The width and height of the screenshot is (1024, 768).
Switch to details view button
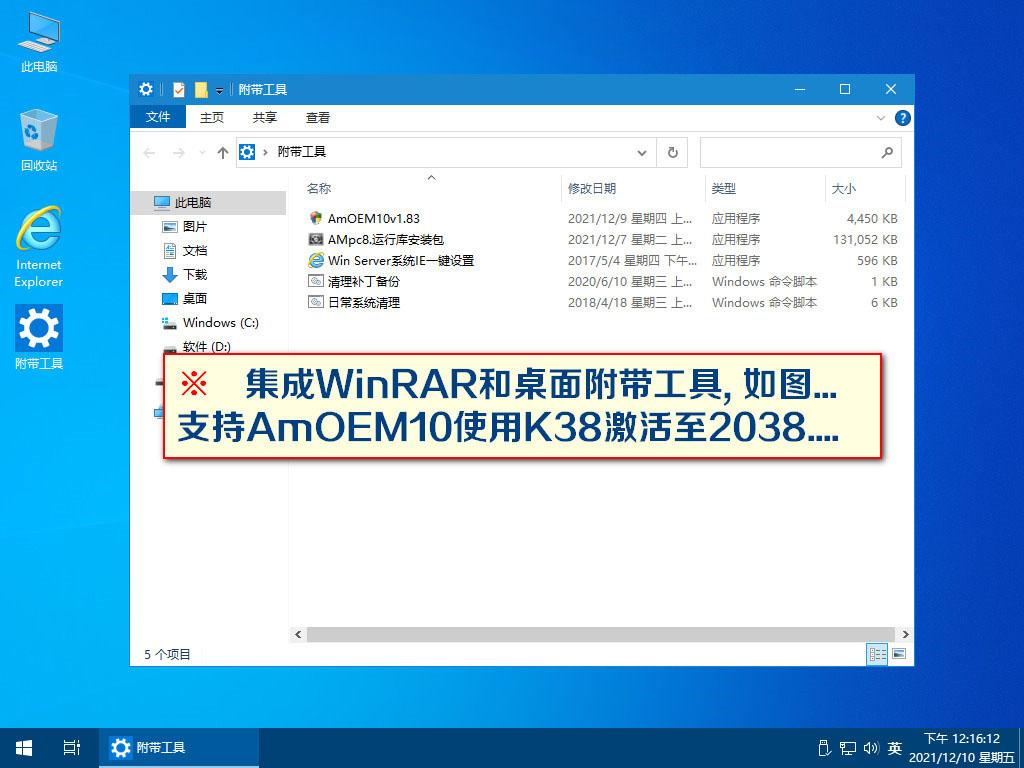coord(877,654)
